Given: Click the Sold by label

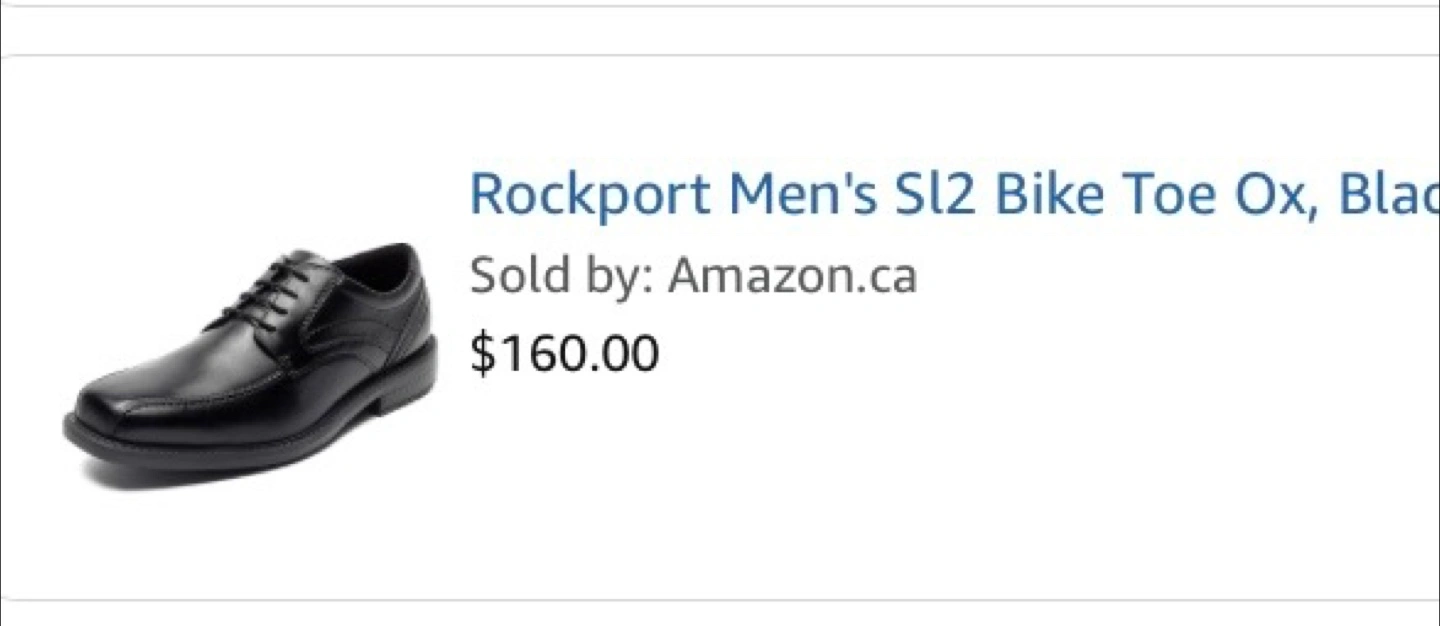Looking at the screenshot, I should coord(560,275).
